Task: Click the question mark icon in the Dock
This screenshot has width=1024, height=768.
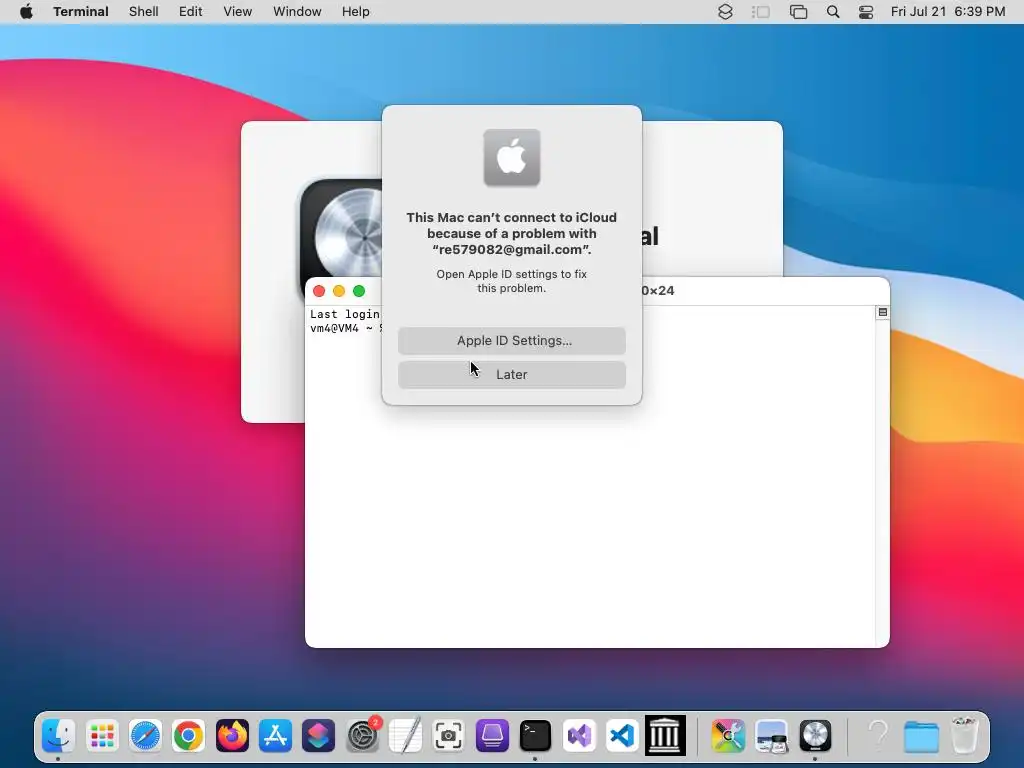Action: (x=878, y=736)
